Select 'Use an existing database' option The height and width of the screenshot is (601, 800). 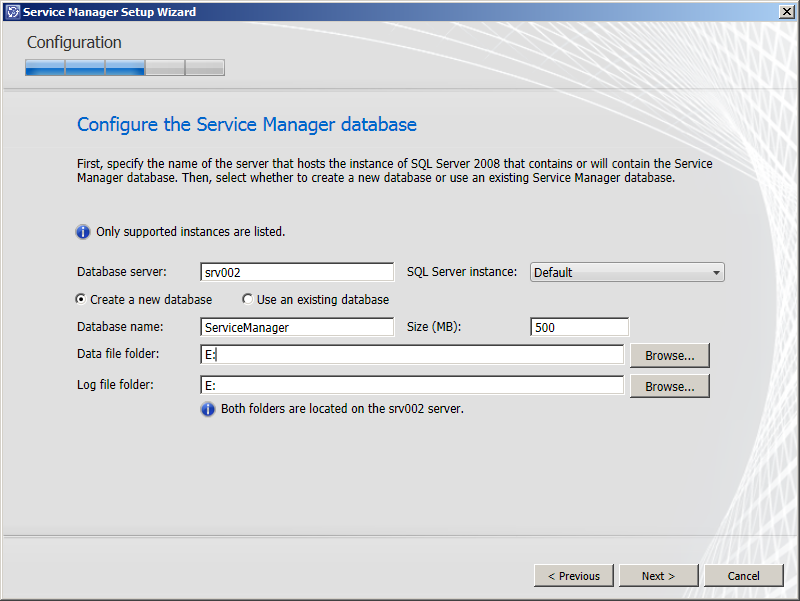[x=247, y=299]
